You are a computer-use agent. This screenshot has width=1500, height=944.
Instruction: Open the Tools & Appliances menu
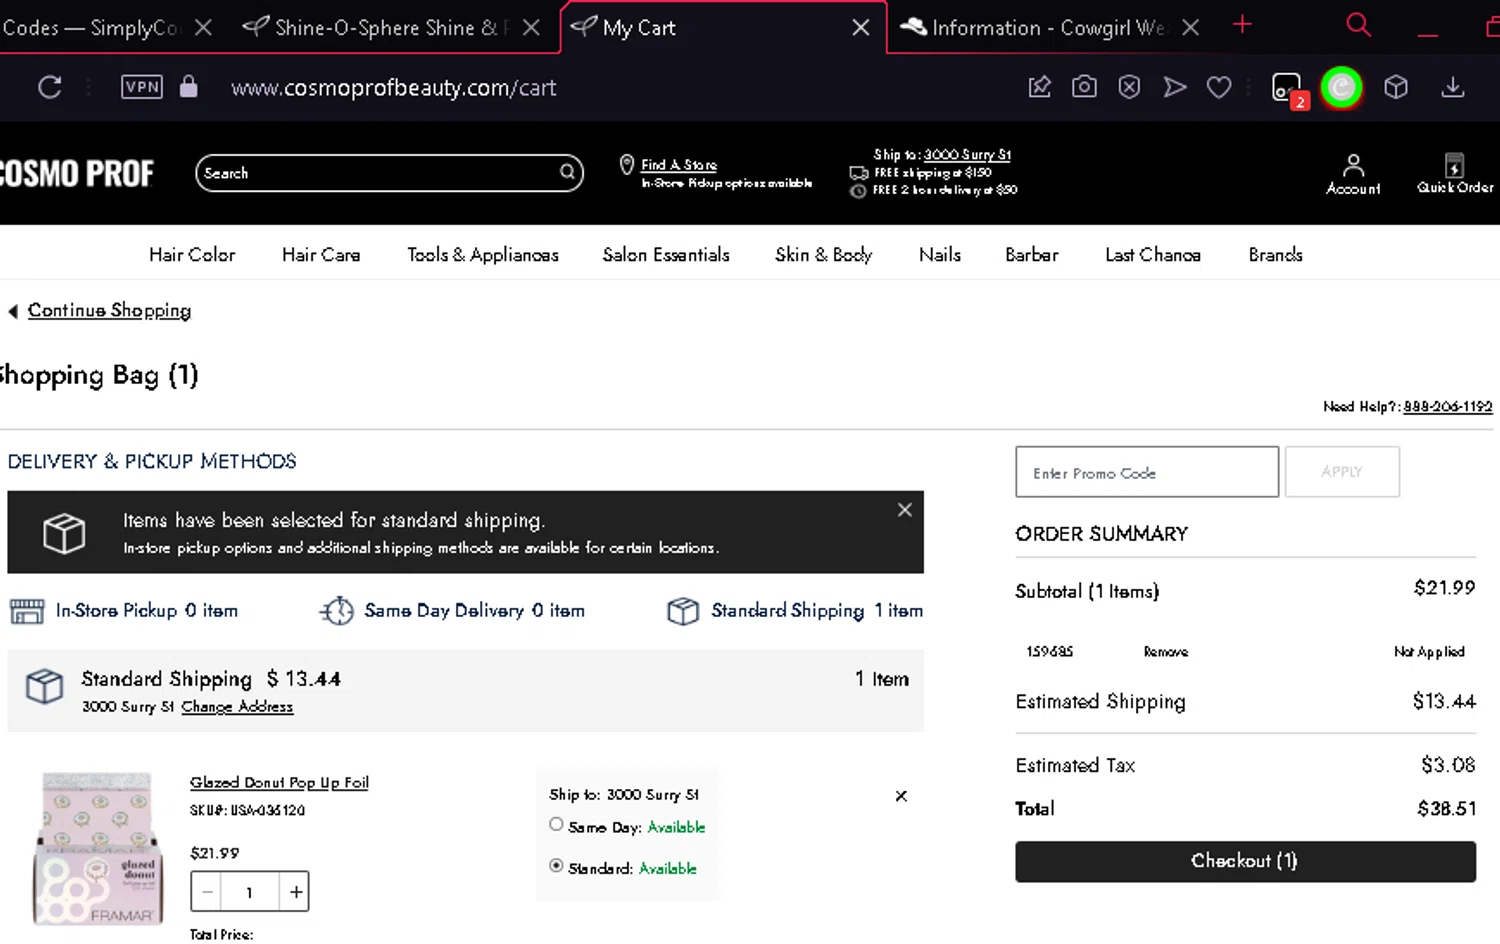coord(482,255)
